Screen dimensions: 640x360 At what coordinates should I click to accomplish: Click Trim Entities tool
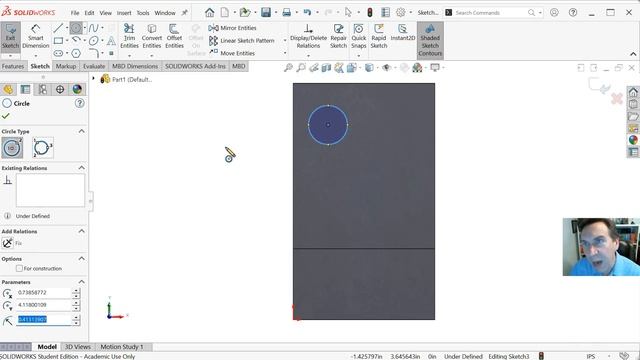(129, 36)
